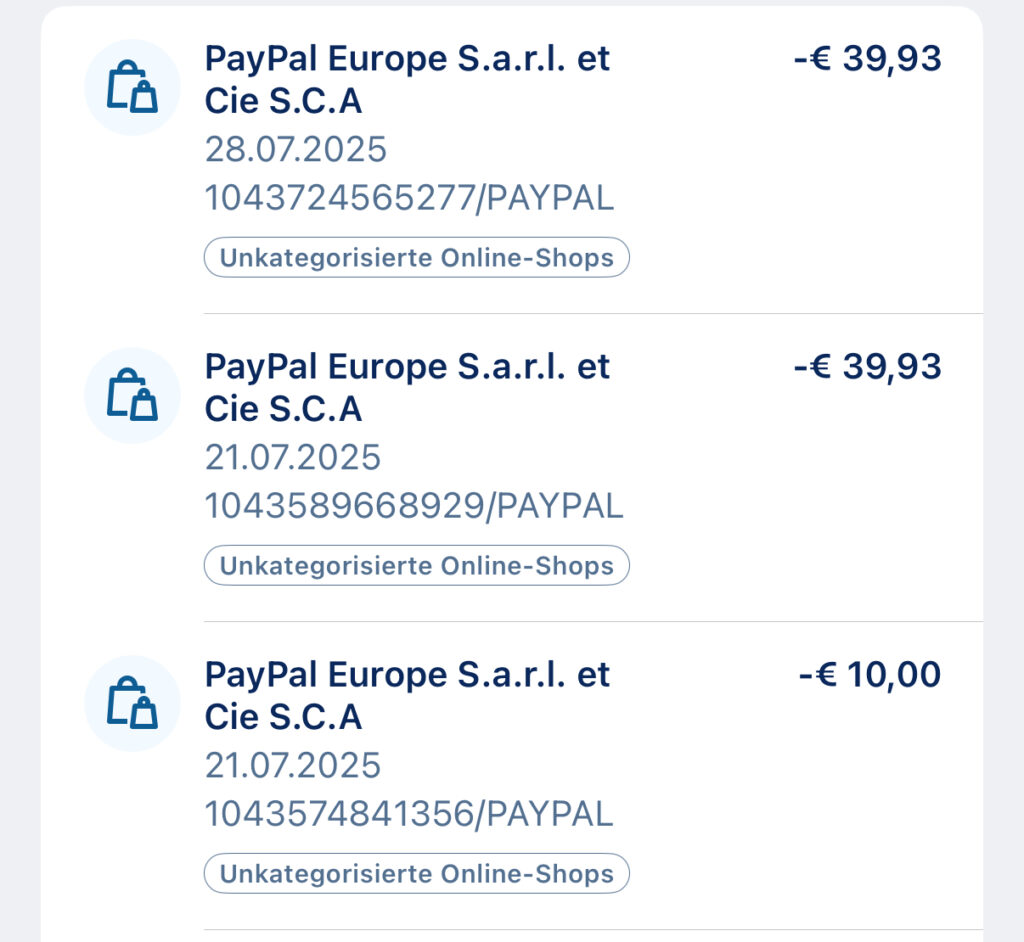Click shopping bag icon beside reference 1043589668929
The height and width of the screenshot is (942, 1024).
click(x=132, y=395)
